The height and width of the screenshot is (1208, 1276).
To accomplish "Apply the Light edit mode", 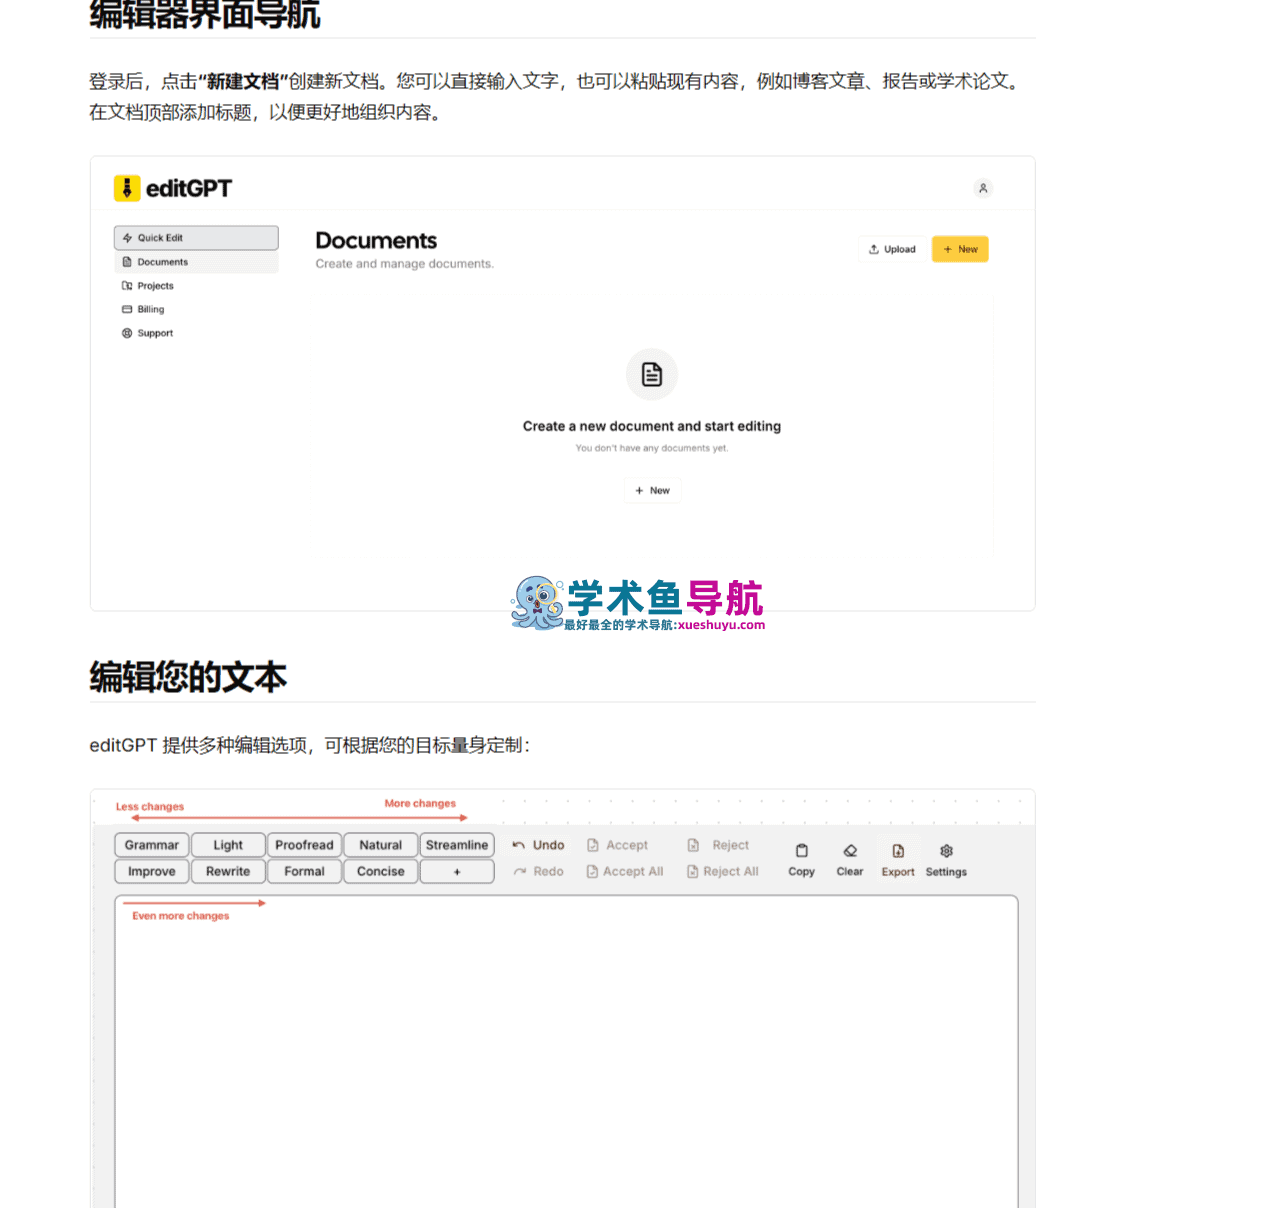I will (x=228, y=845).
